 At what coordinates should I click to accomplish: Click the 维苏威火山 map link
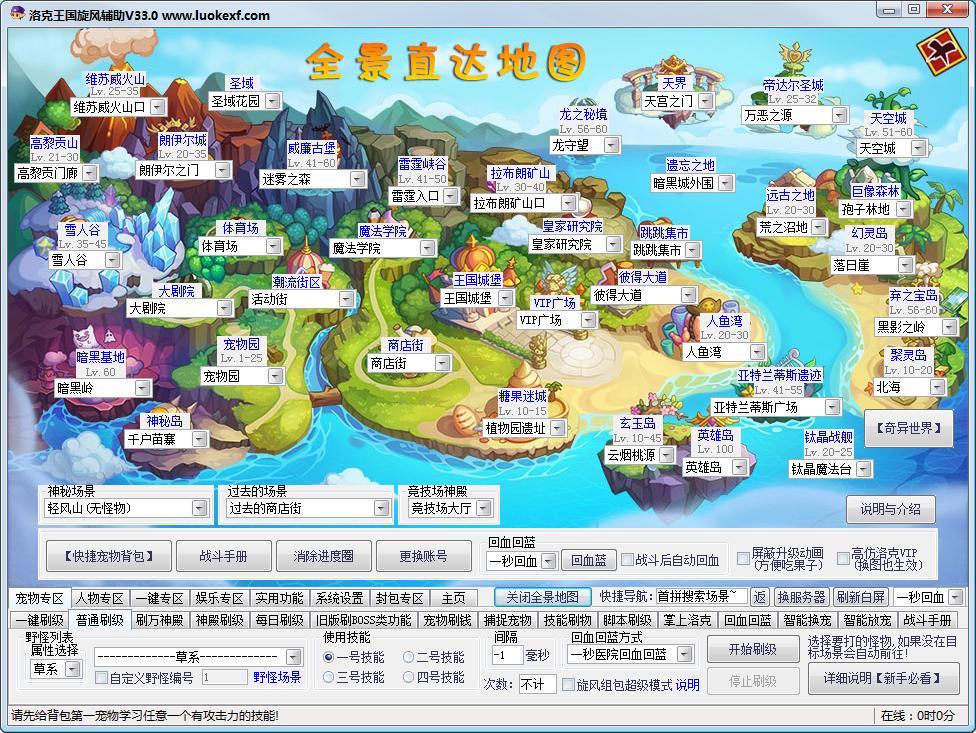pyautogui.click(x=115, y=79)
